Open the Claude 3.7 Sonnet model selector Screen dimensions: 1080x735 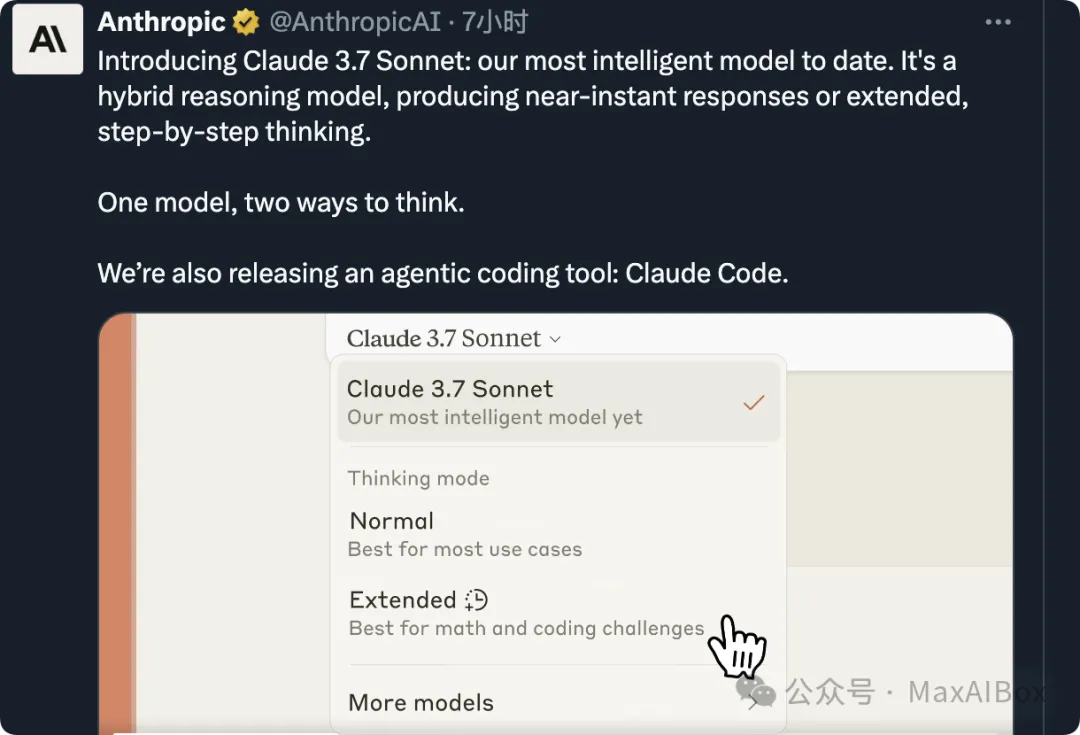pyautogui.click(x=454, y=338)
